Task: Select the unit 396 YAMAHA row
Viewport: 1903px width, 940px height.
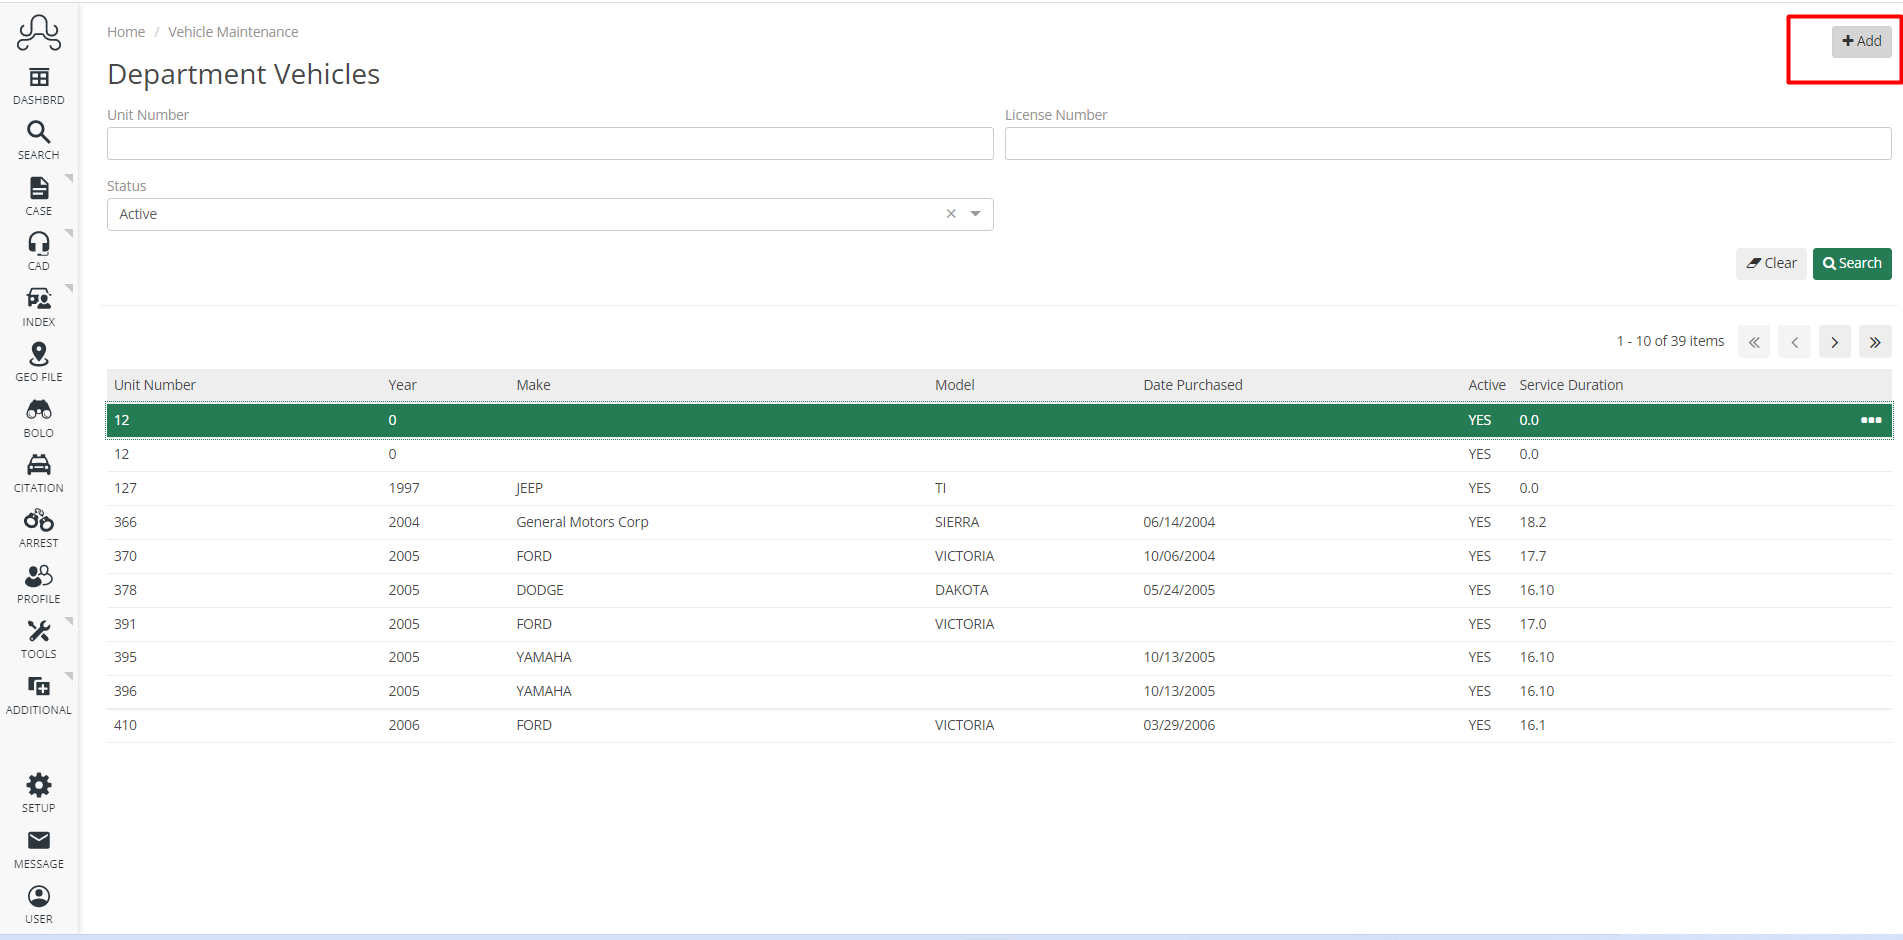Action: [x=999, y=691]
